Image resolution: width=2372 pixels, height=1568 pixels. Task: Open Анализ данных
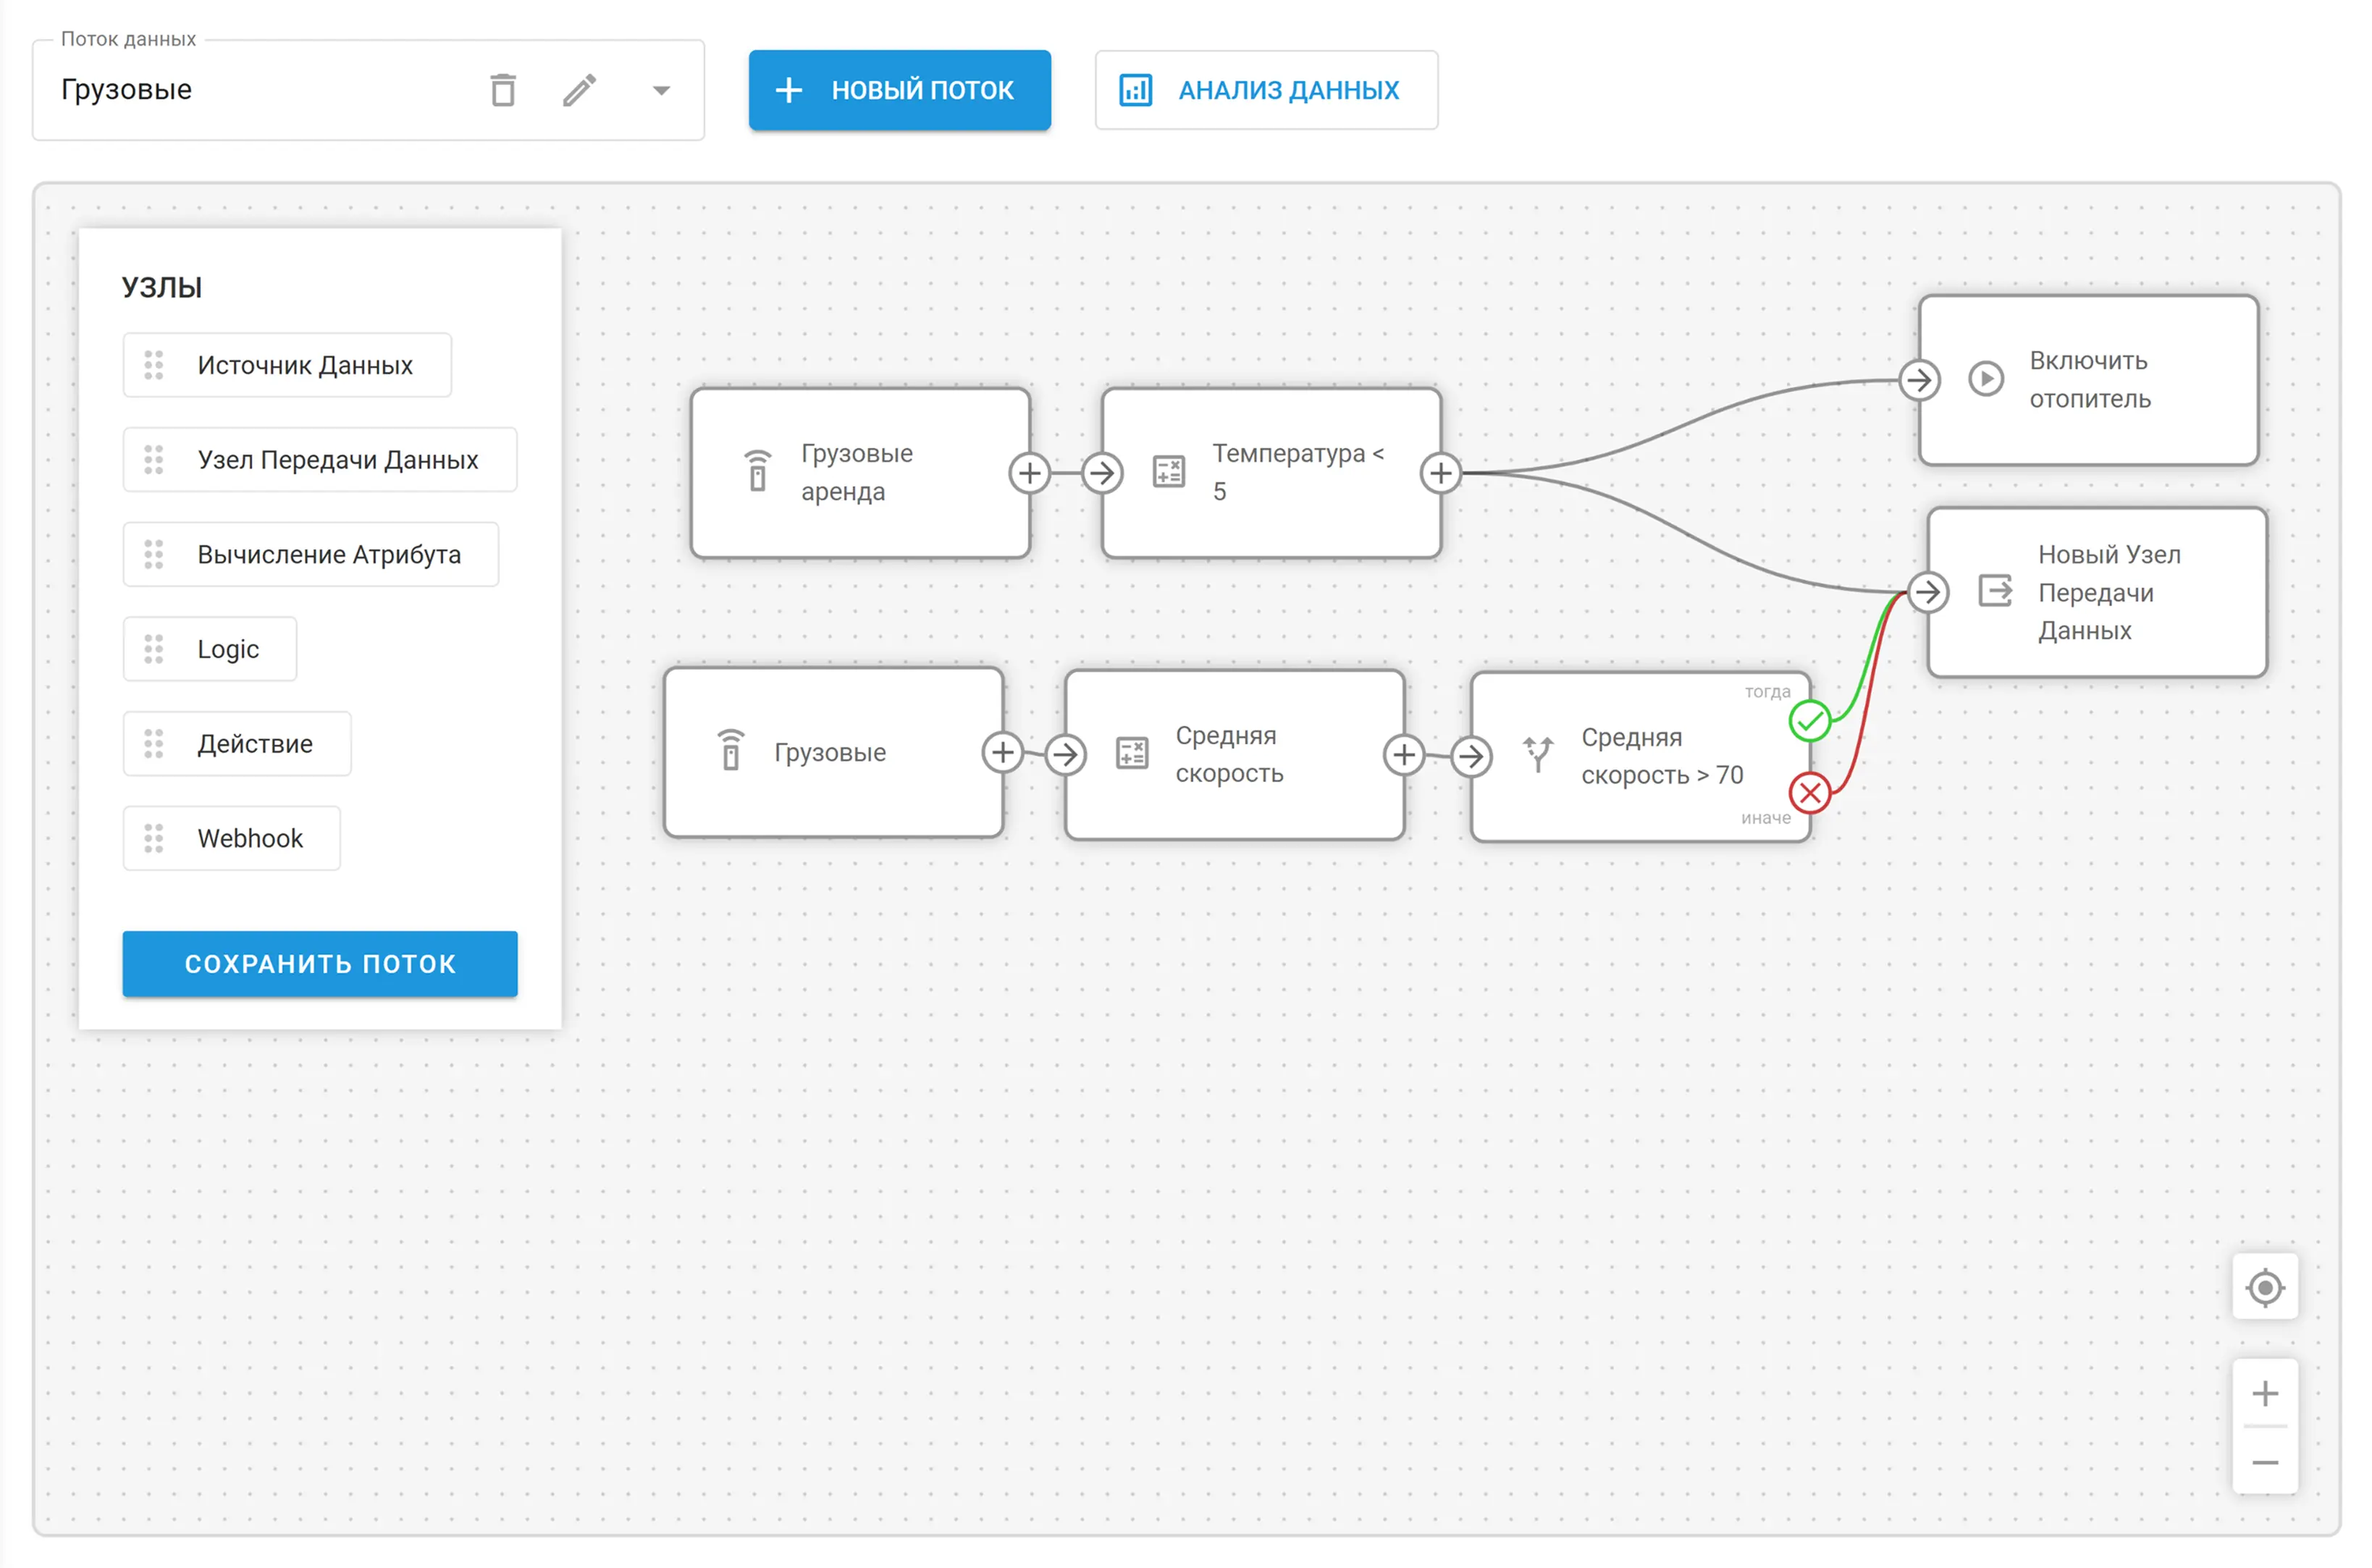tap(1265, 90)
